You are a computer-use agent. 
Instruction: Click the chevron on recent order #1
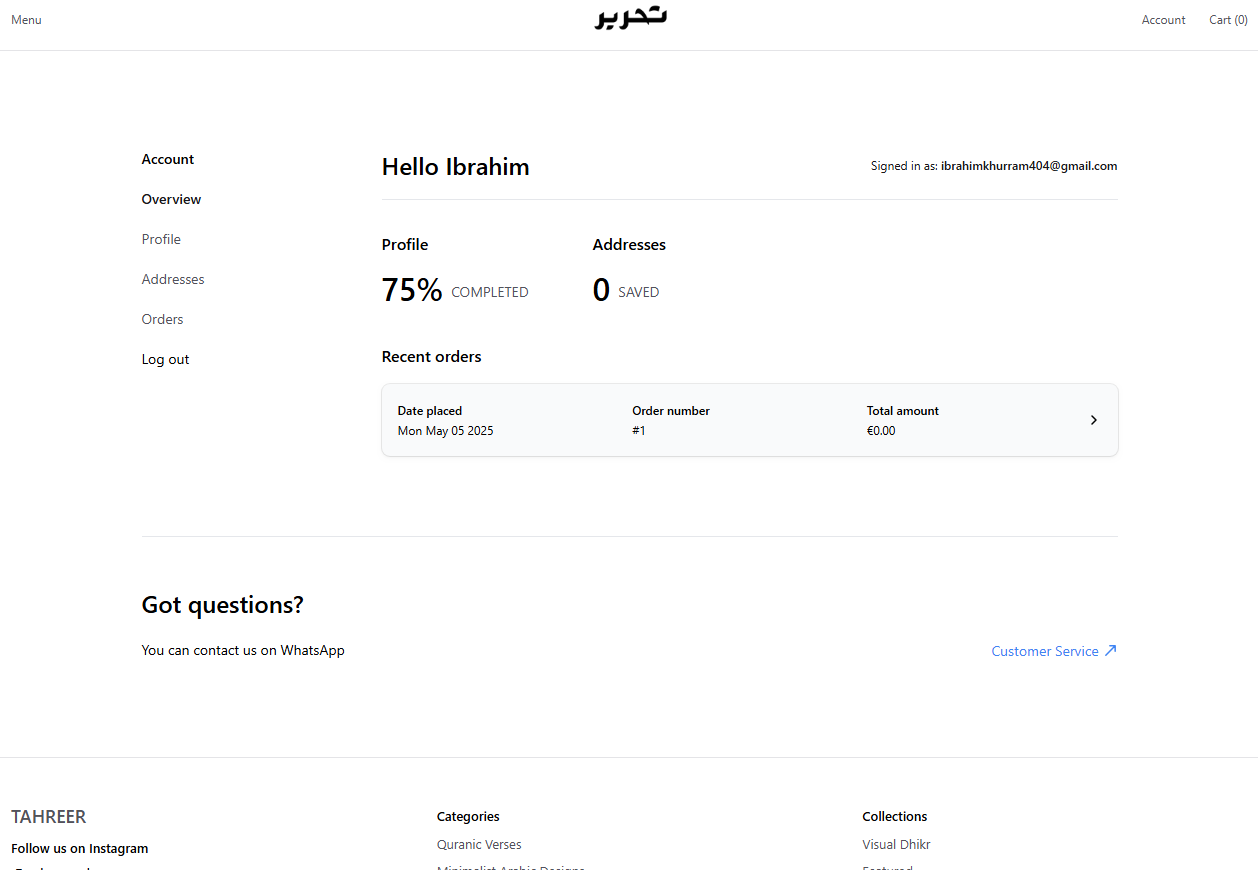tap(1093, 420)
